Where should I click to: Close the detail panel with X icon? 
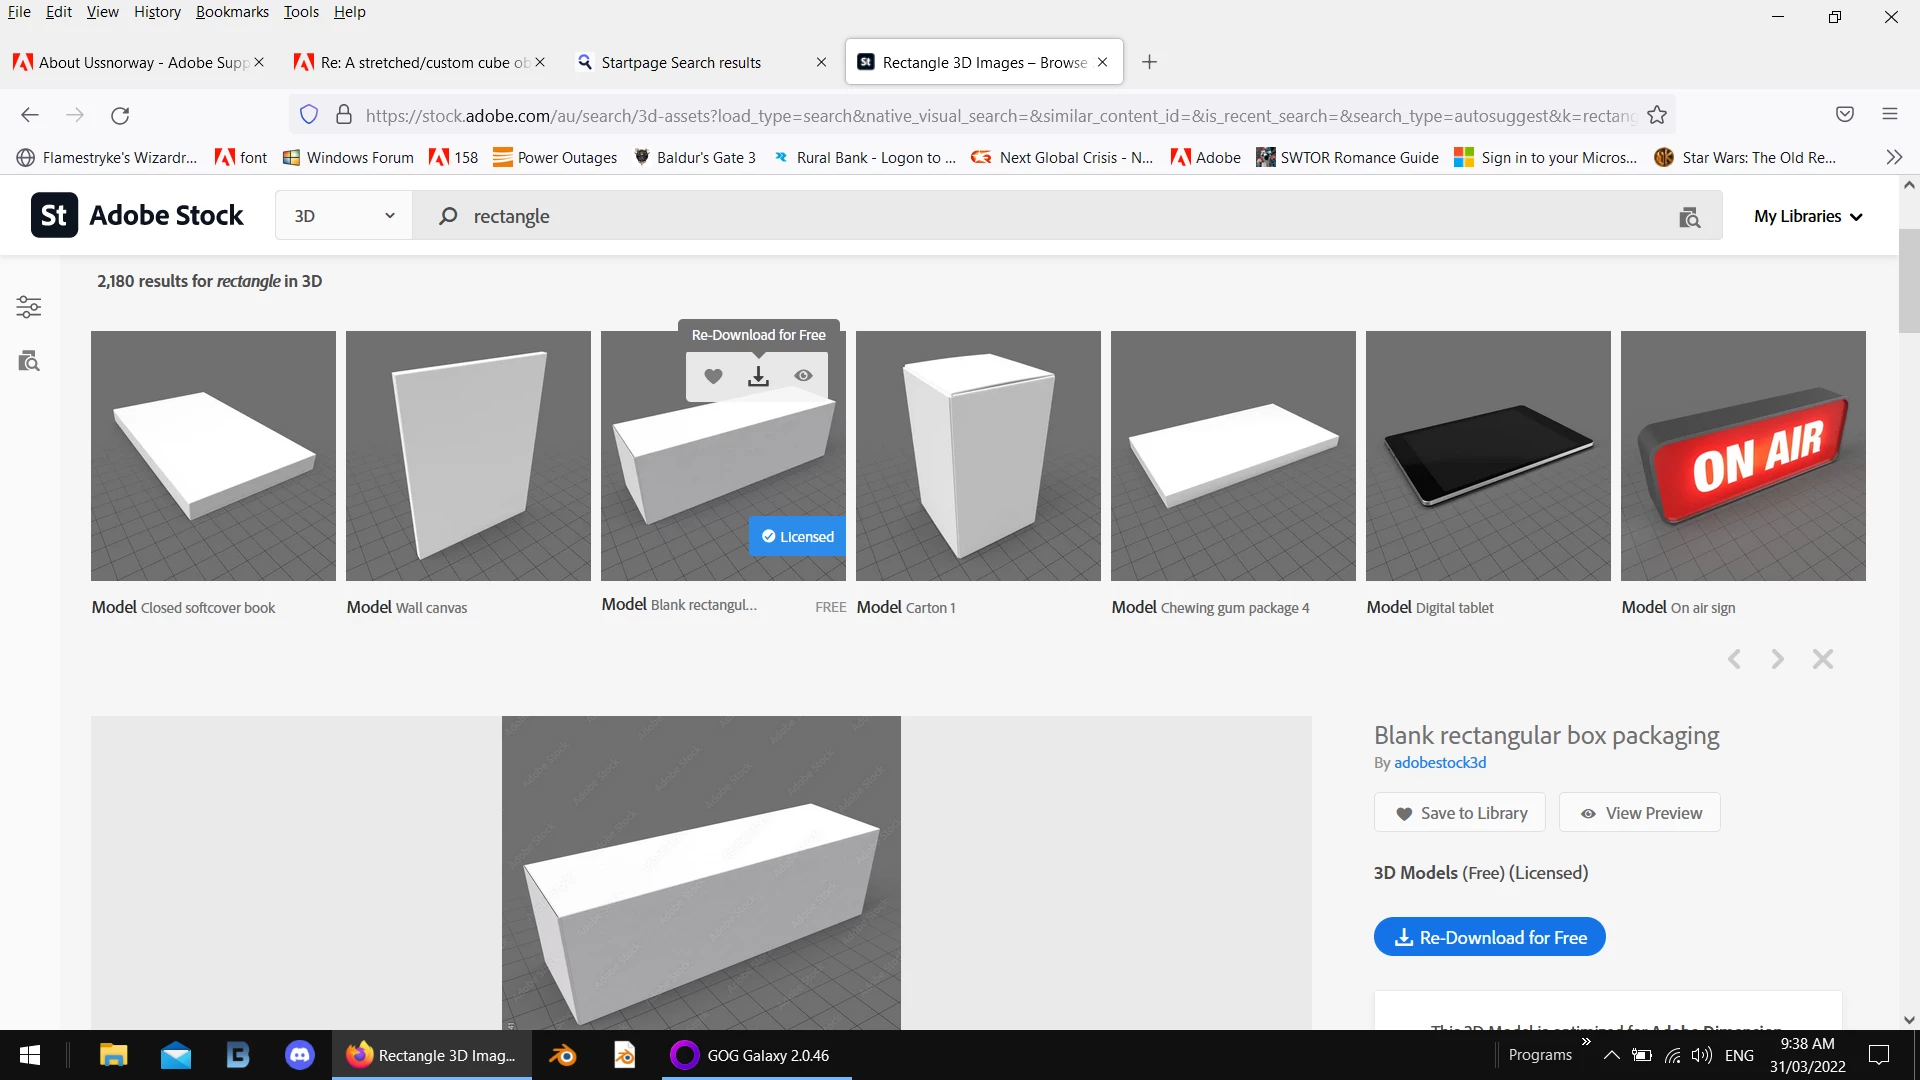point(1822,659)
